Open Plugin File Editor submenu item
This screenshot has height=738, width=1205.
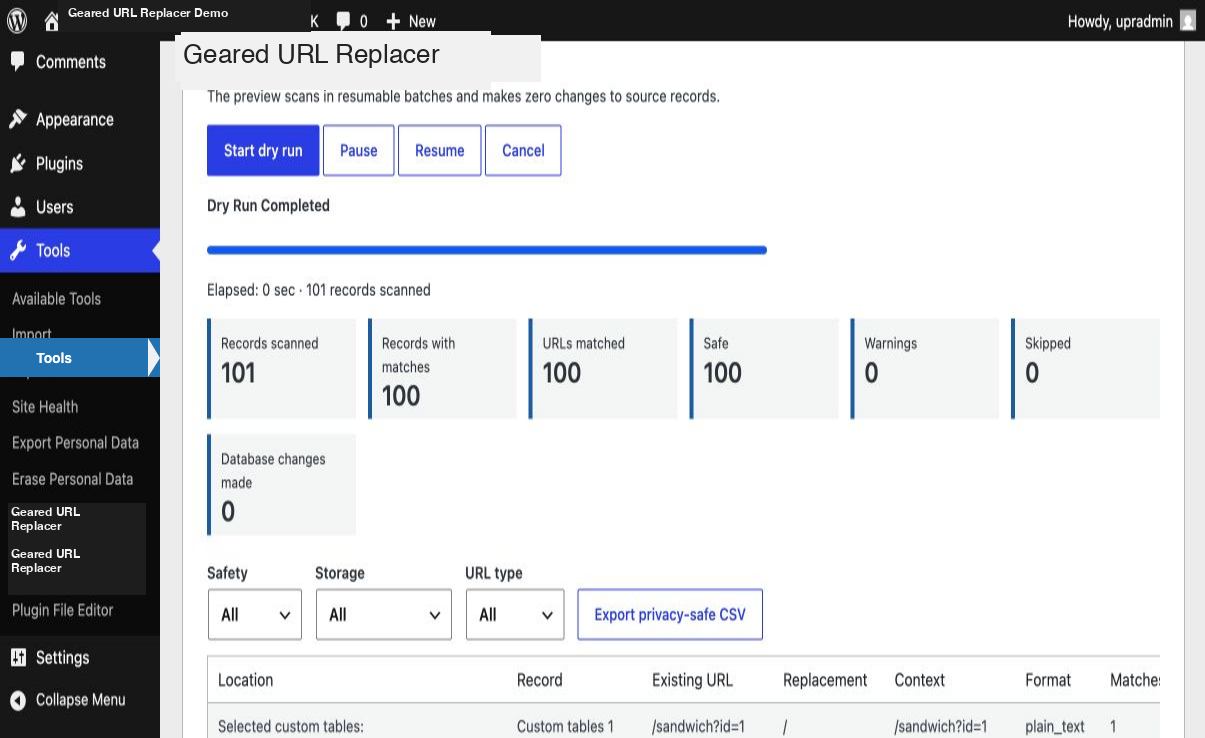[x=62, y=610]
